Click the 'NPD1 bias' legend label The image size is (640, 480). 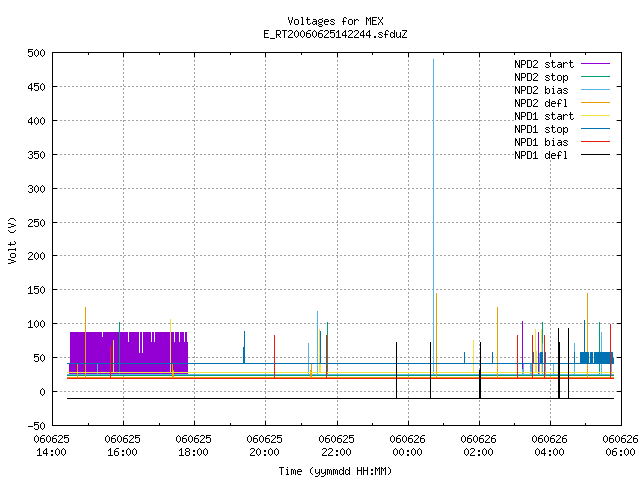541,142
